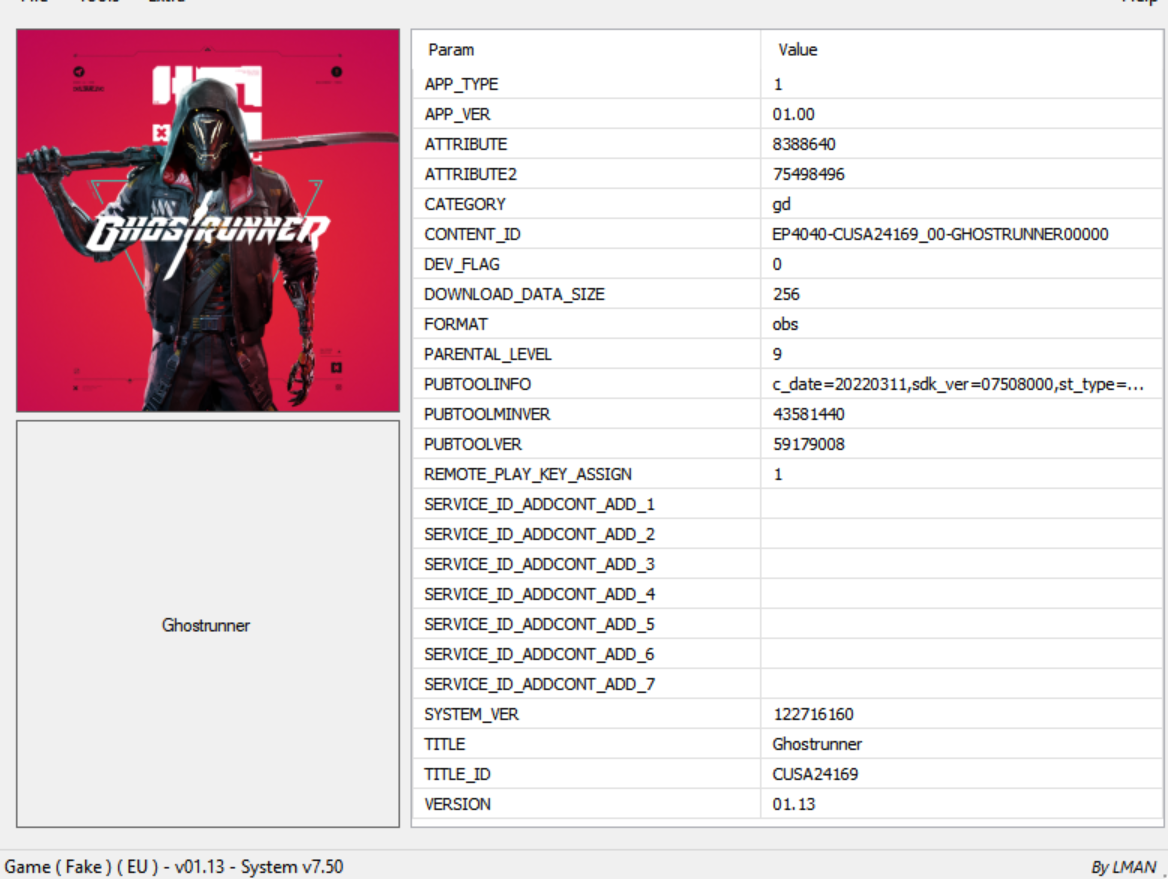Select the CATEGORY parameter name
This screenshot has height=879, width=1168.
465,204
